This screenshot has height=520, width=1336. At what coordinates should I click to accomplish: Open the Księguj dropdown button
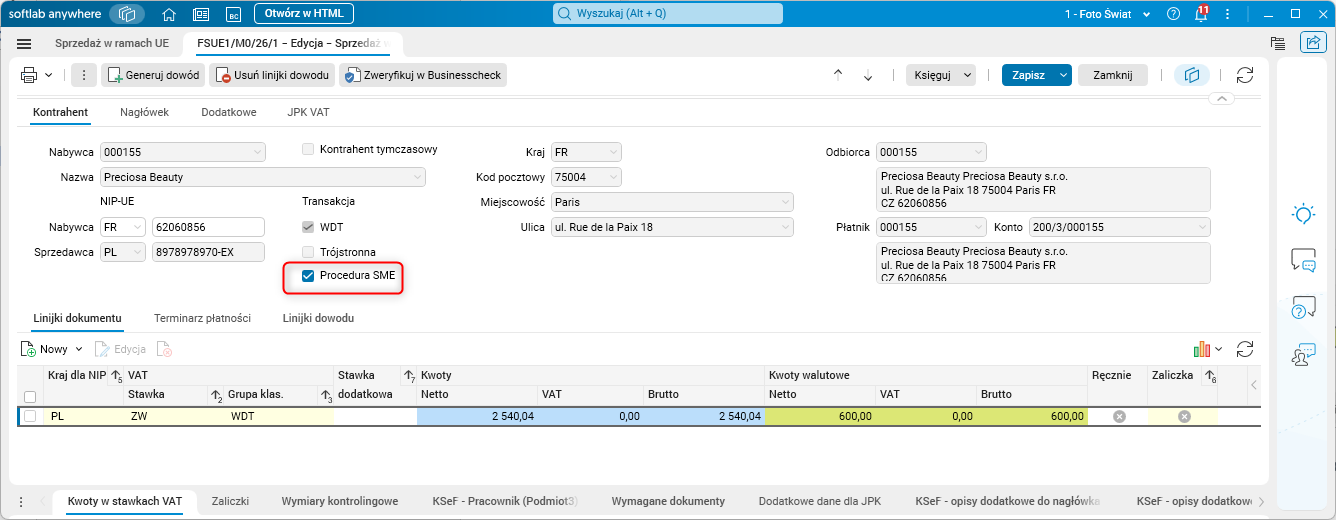(x=941, y=75)
